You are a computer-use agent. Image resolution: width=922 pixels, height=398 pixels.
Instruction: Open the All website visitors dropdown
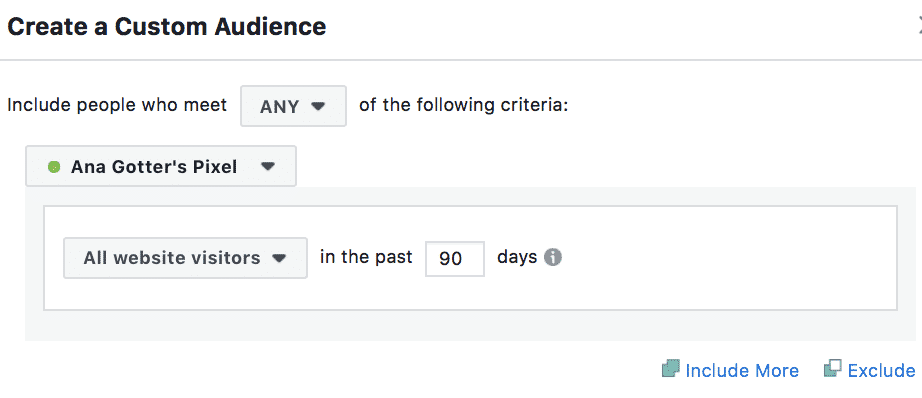tap(185, 257)
